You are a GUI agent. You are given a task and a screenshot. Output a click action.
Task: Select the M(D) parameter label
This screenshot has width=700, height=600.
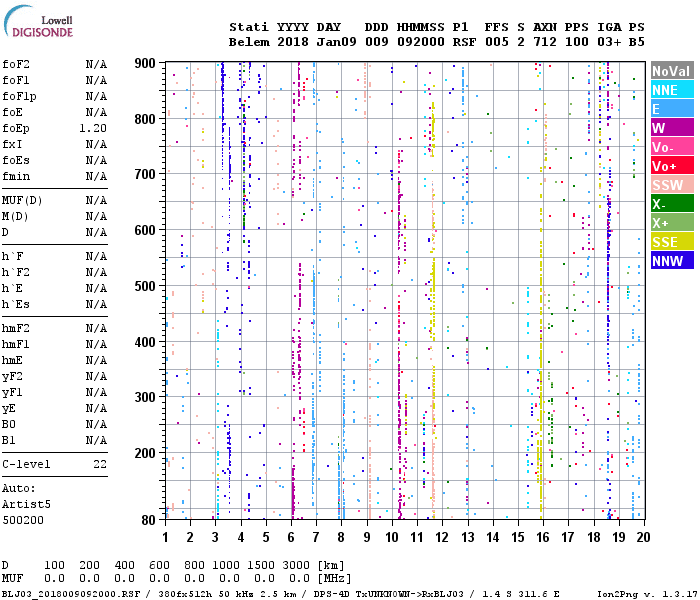[15, 217]
